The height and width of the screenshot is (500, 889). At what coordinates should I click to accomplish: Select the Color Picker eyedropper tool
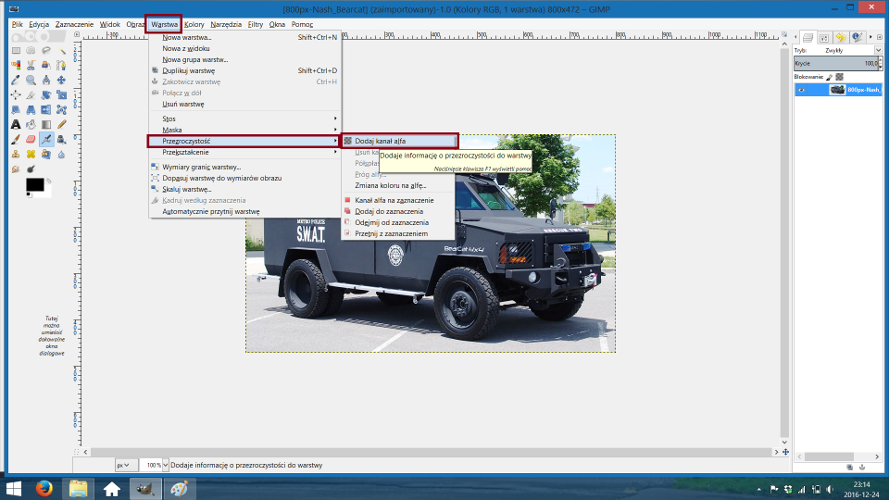click(x=16, y=80)
